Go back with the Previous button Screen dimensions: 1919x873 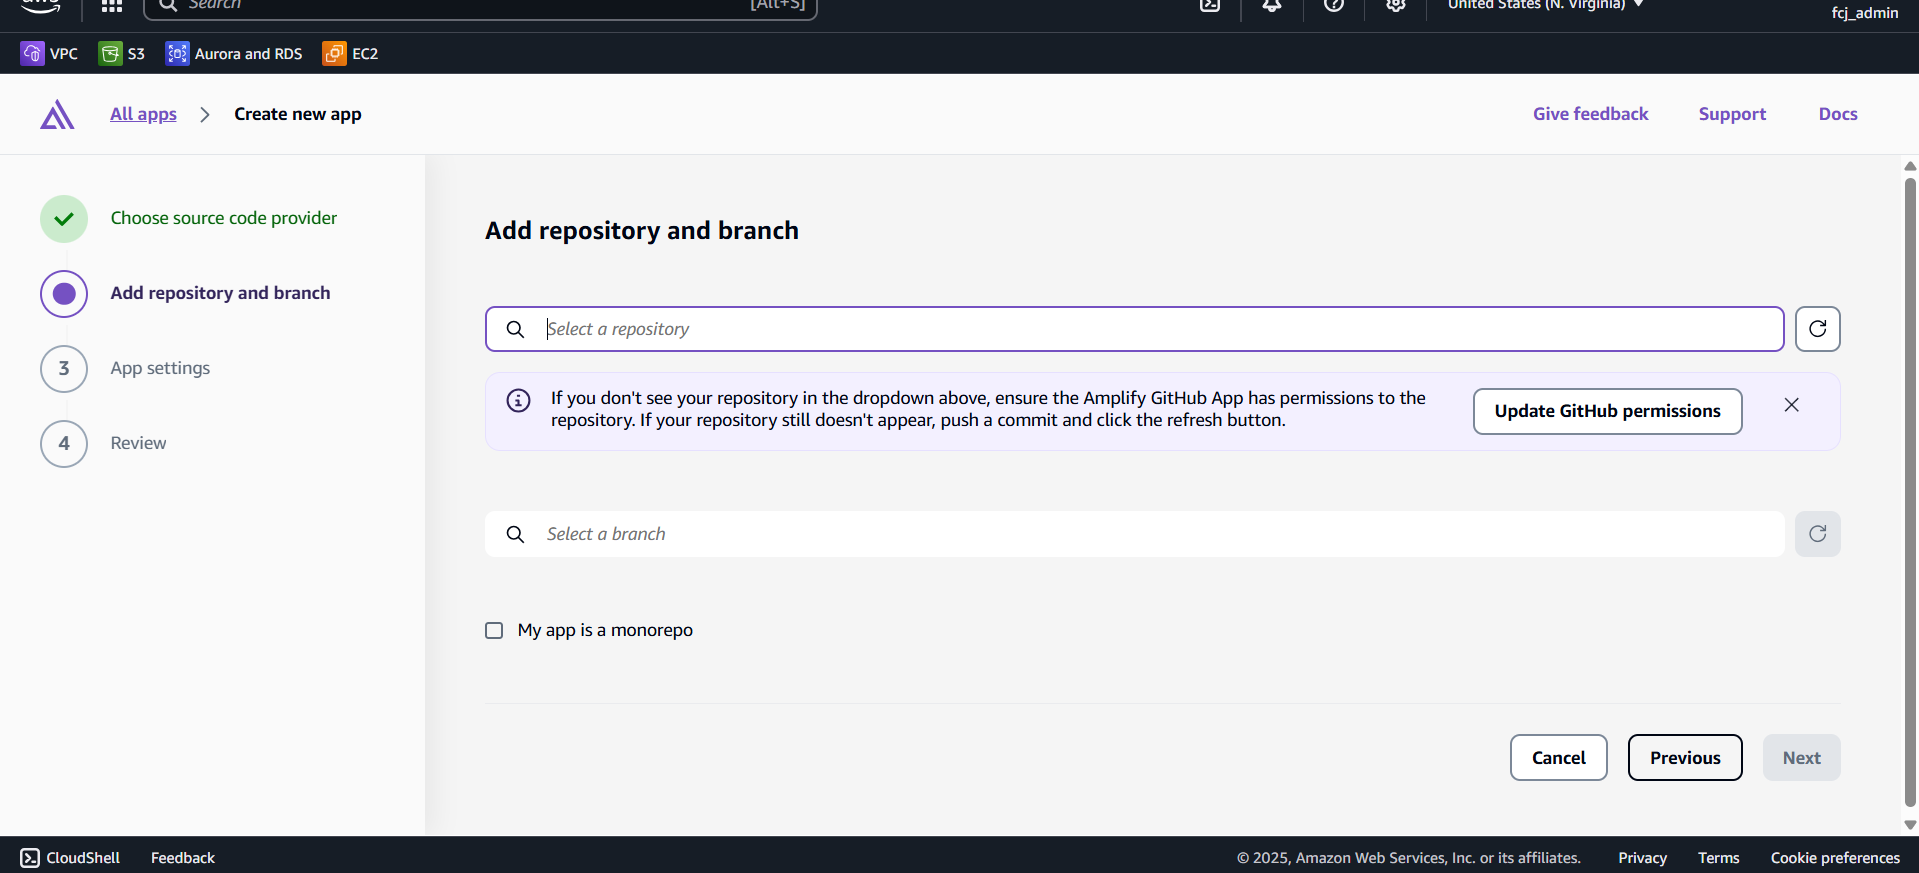pyautogui.click(x=1684, y=758)
